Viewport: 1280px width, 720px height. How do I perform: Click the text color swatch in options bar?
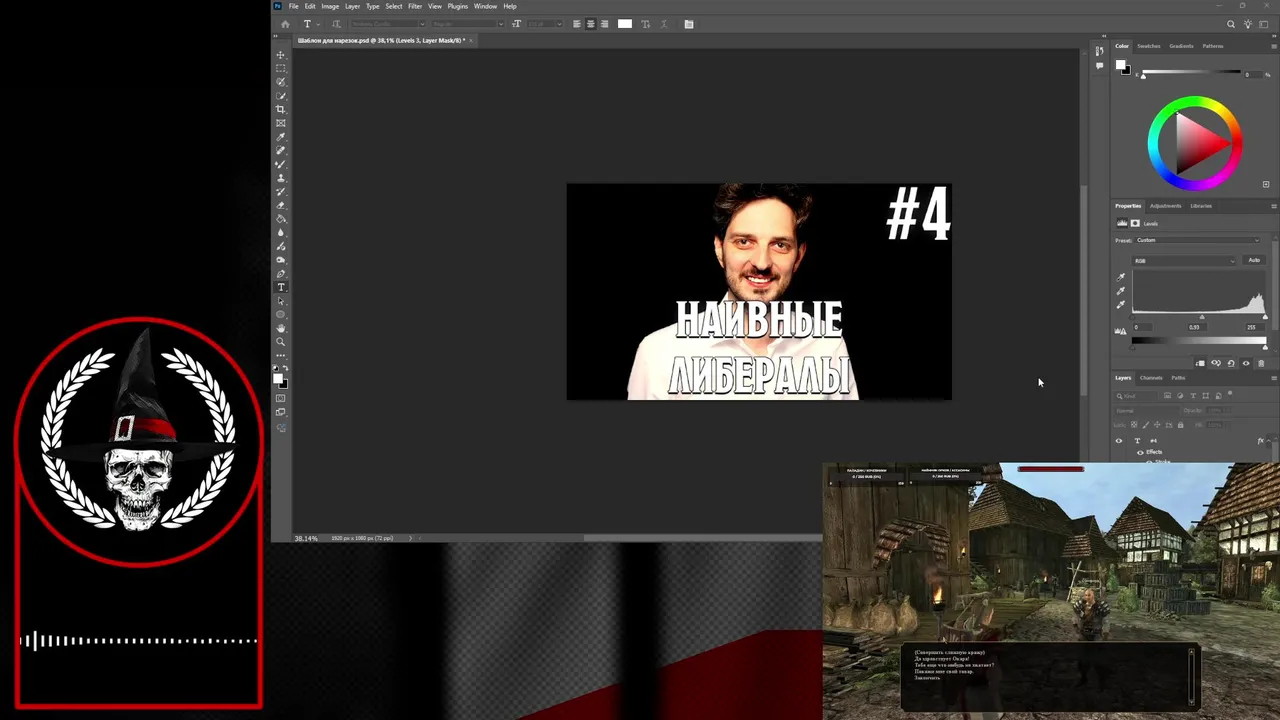tap(625, 24)
